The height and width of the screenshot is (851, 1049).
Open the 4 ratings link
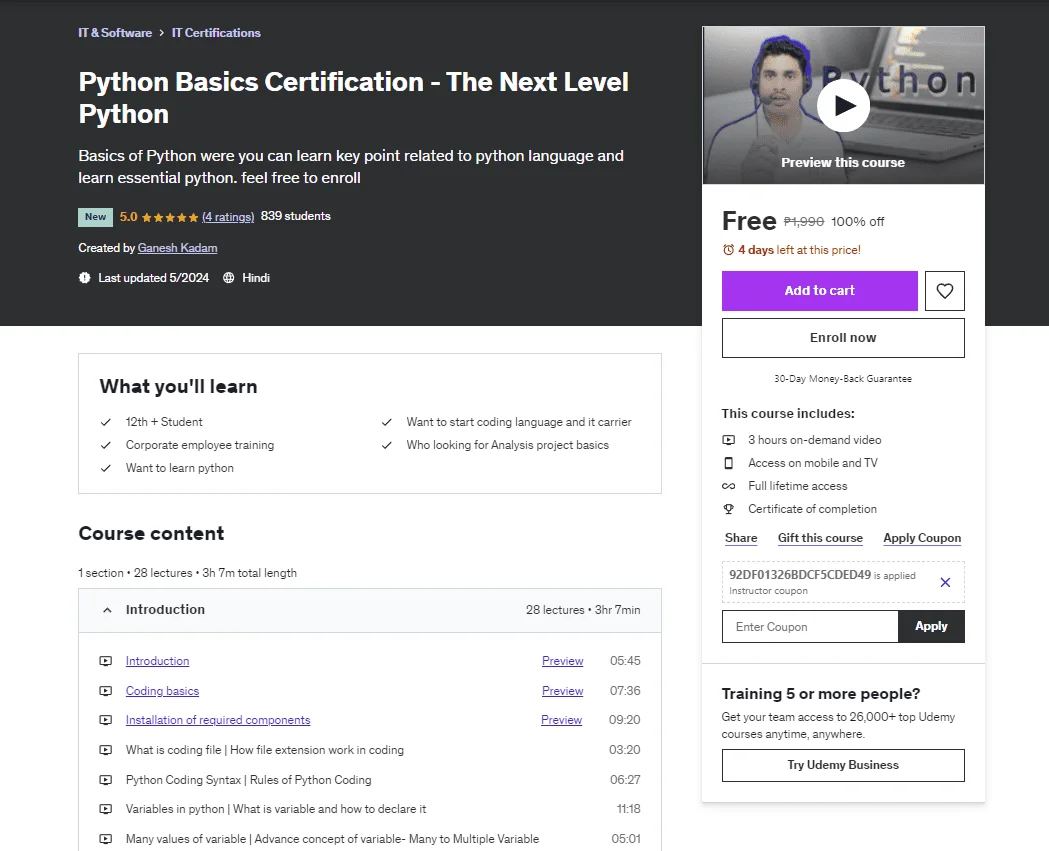[228, 217]
